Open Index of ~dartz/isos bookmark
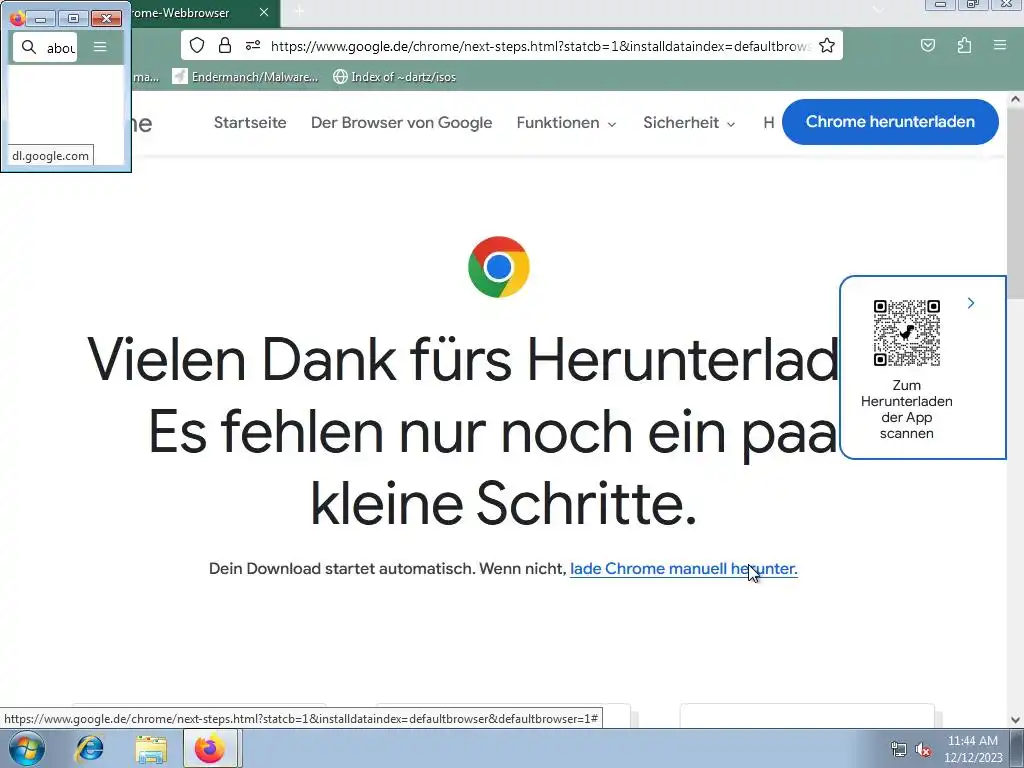Viewport: 1024px width, 768px height. [x=394, y=76]
